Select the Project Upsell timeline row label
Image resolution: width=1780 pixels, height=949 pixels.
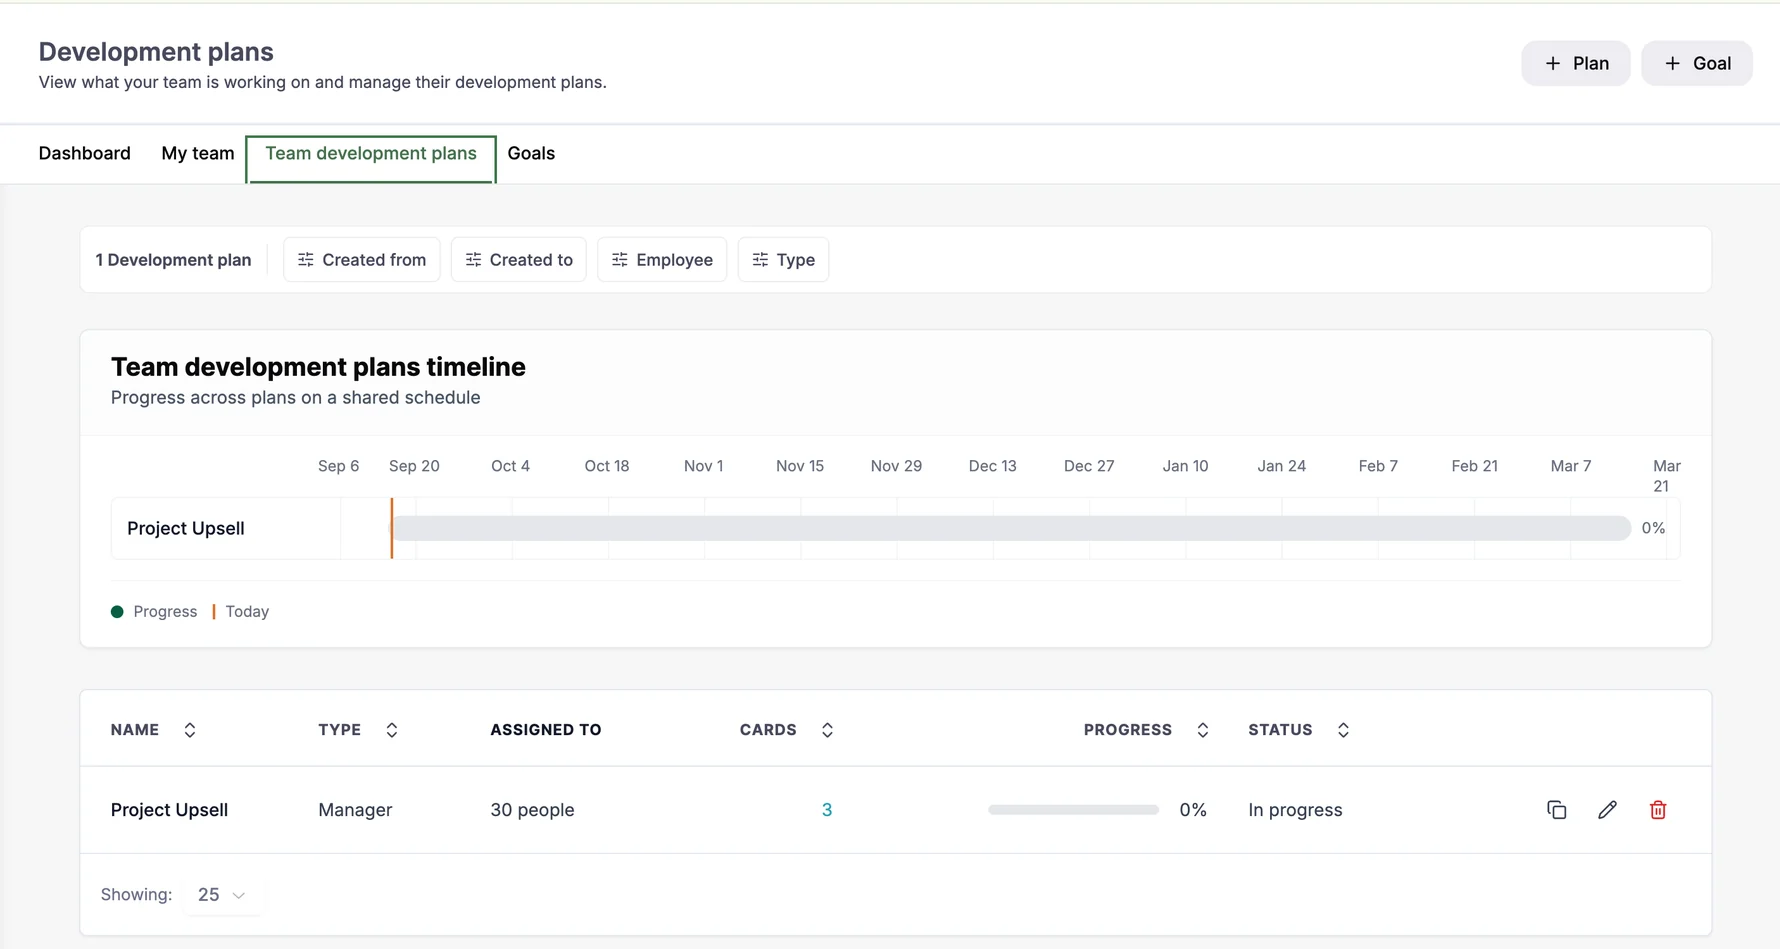click(186, 528)
